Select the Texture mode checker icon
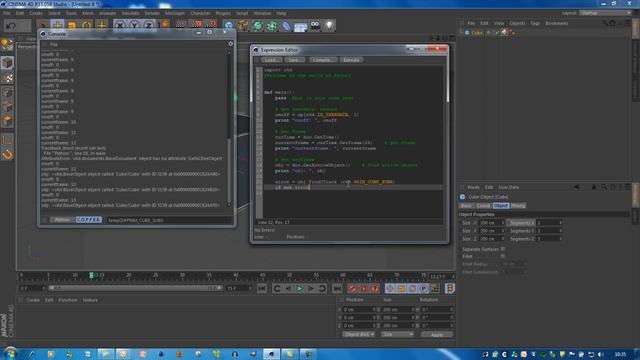The height and width of the screenshot is (360, 640). point(7,78)
